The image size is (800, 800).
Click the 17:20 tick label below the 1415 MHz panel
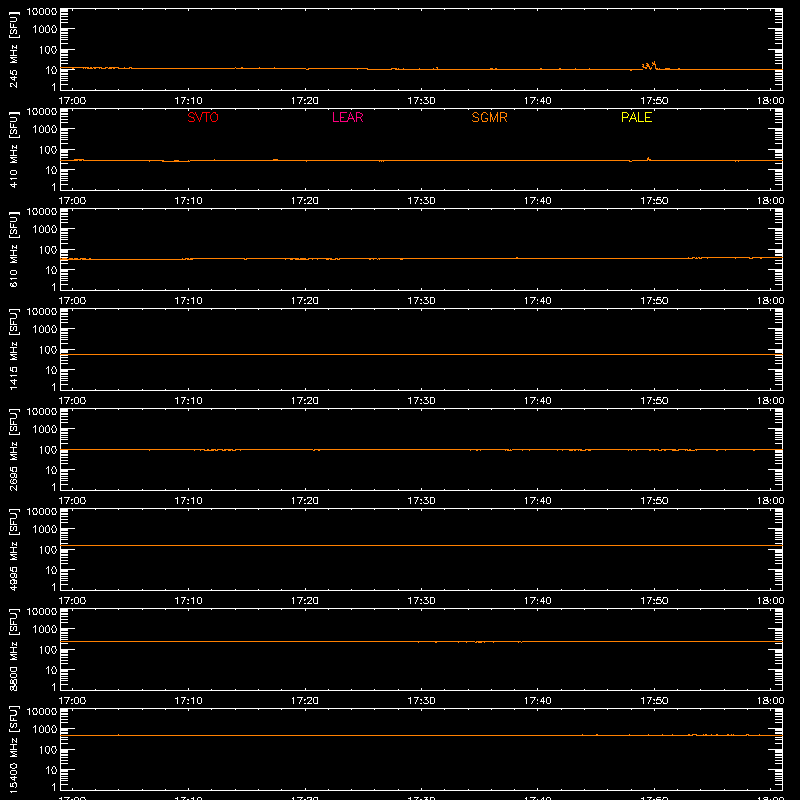point(305,401)
